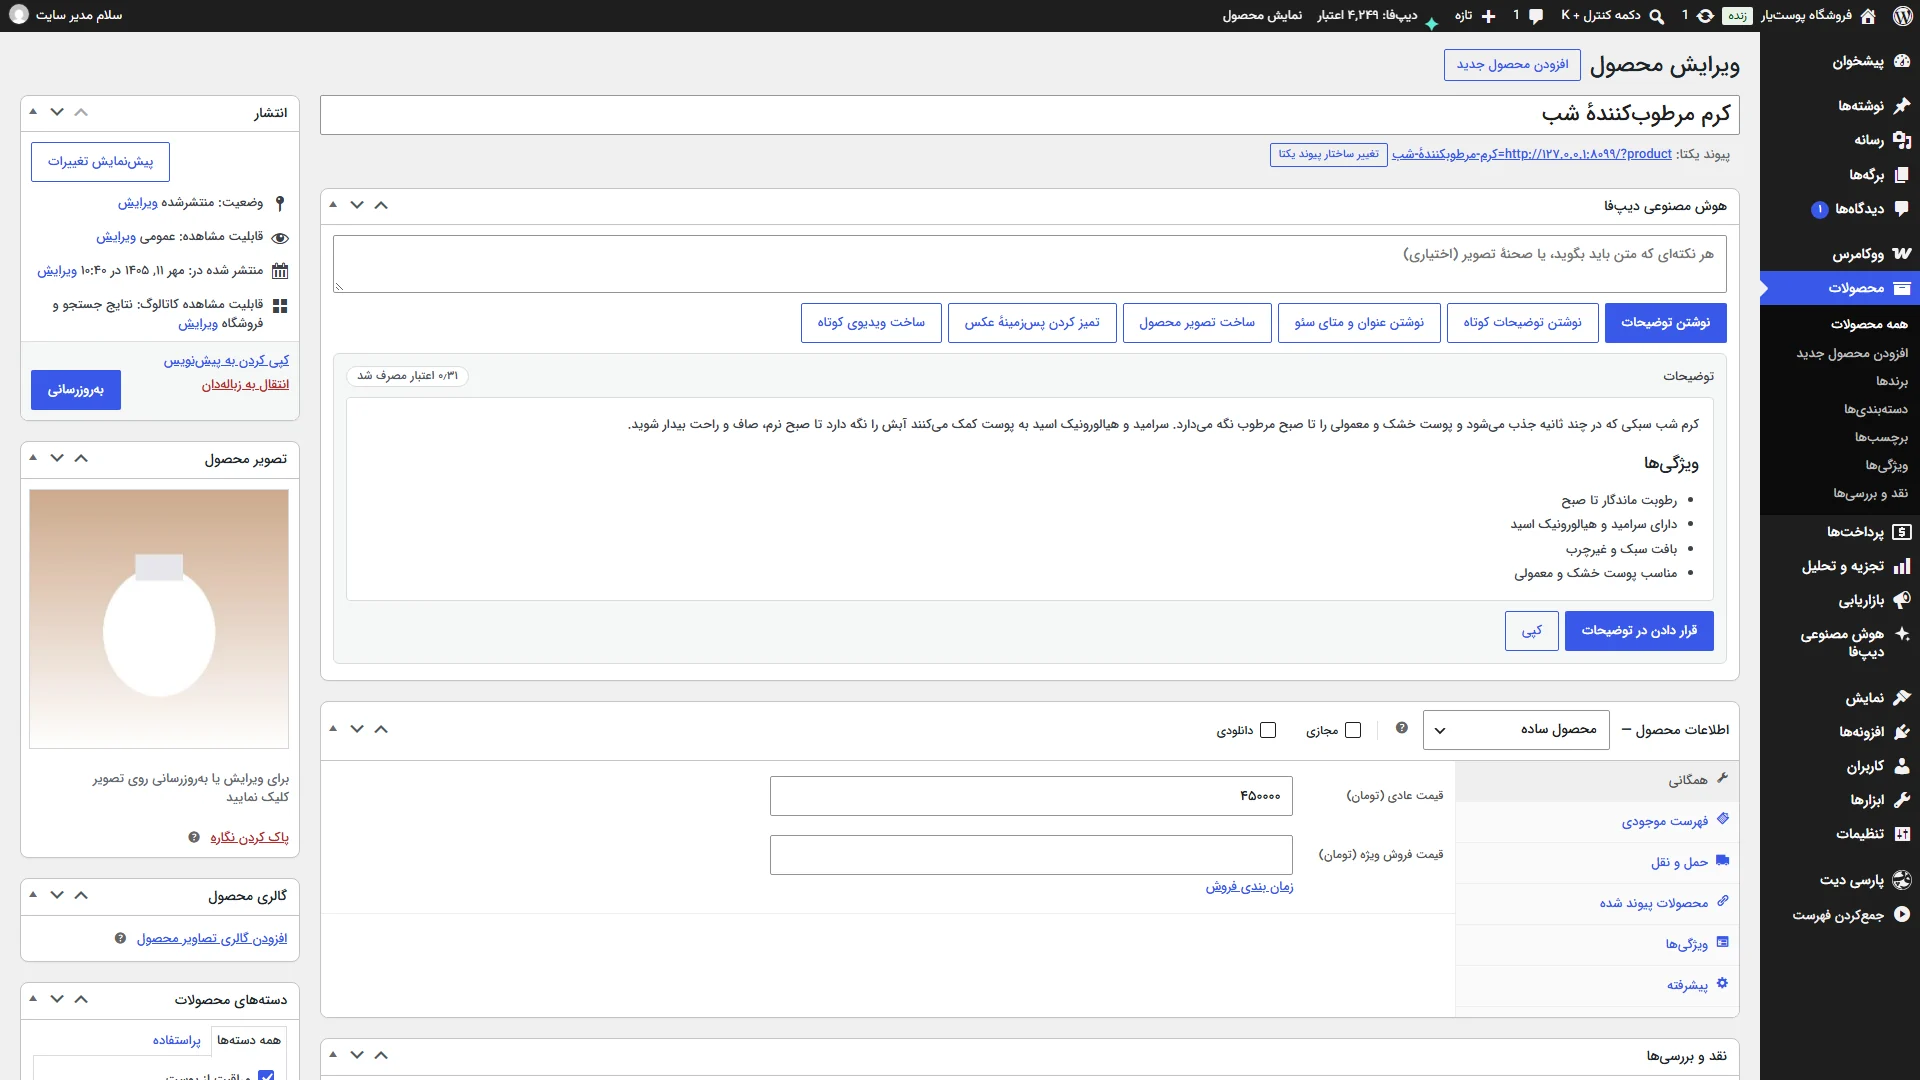Open Dashboard (پیشخوان) in sidebar
Viewport: 1920px width, 1080px height.
(1840, 62)
